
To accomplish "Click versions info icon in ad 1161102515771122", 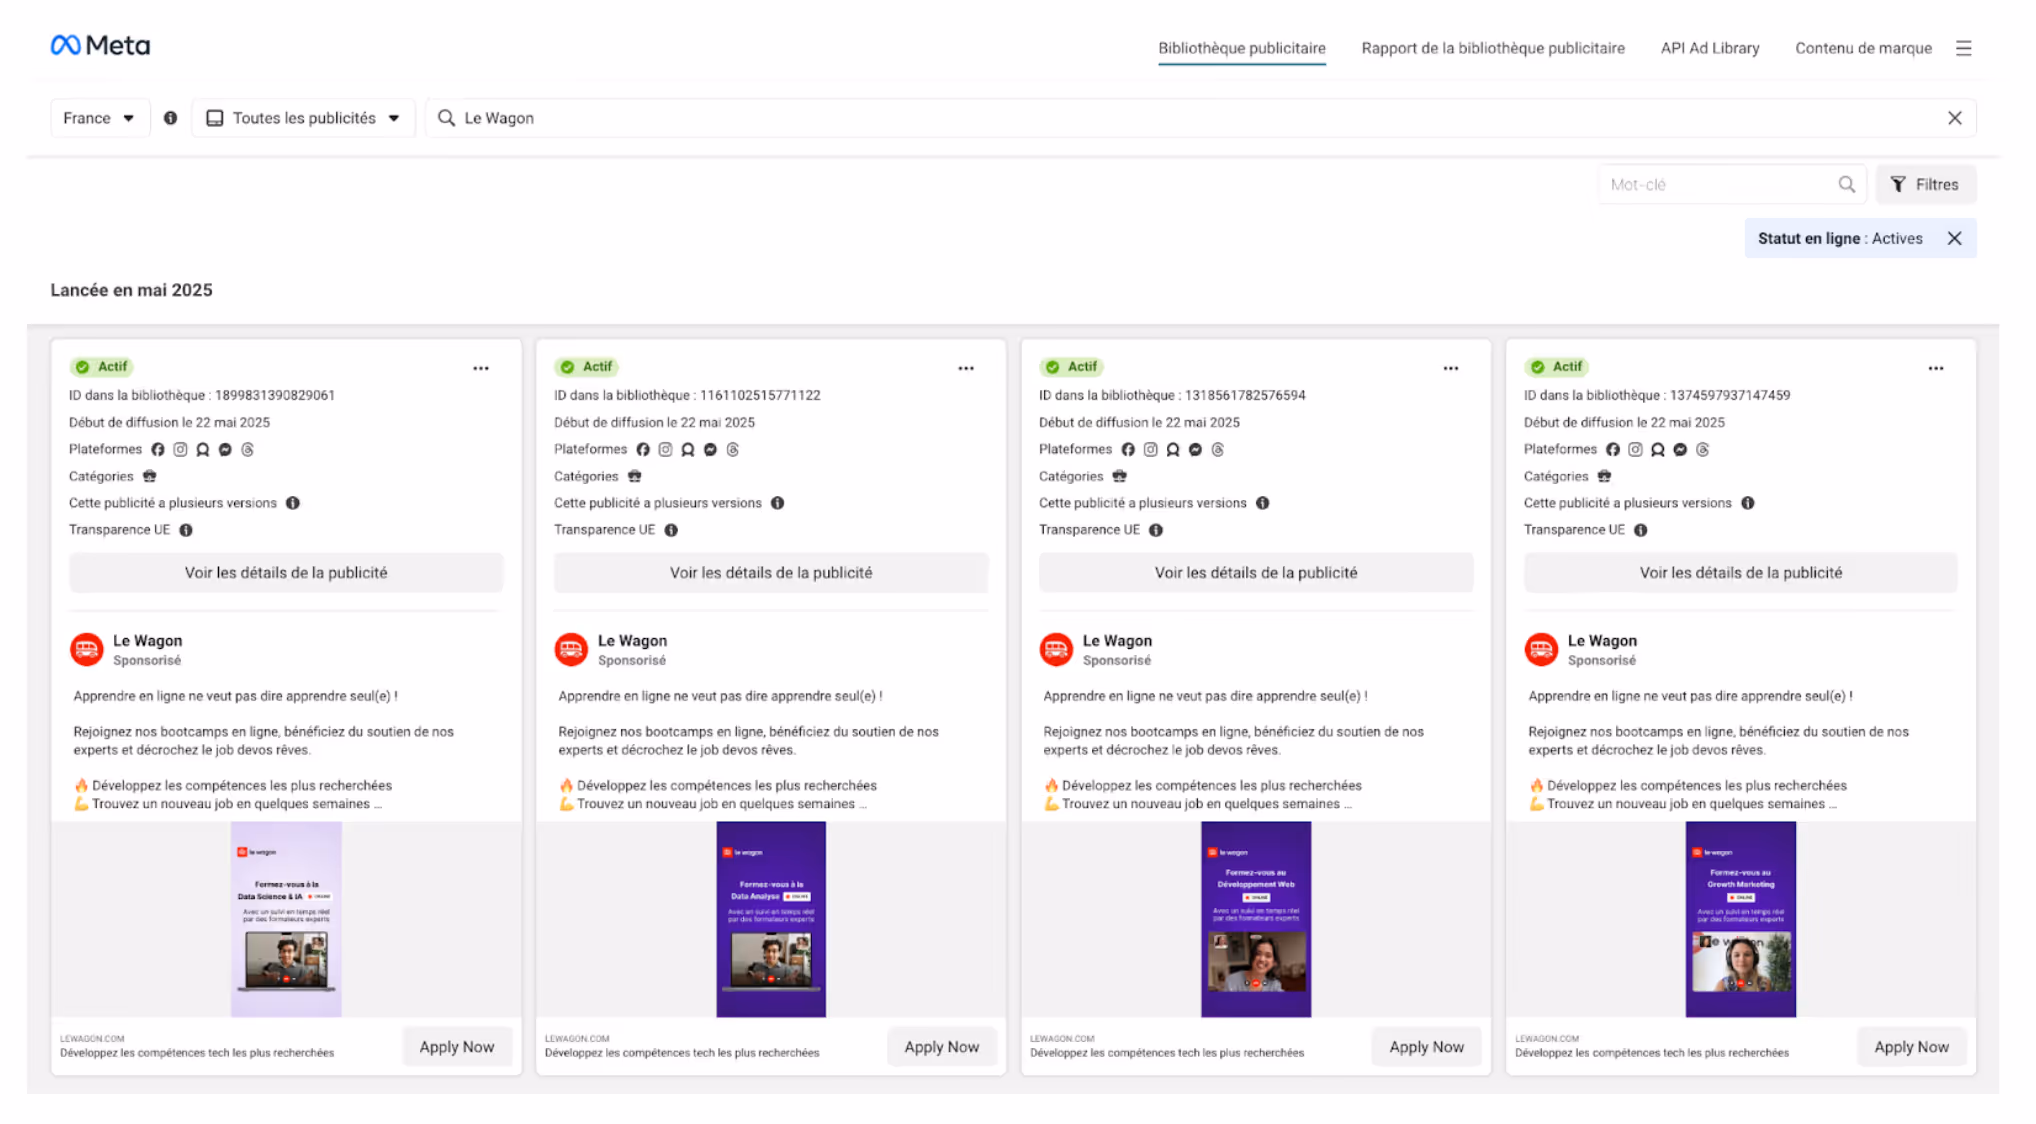I will [778, 503].
